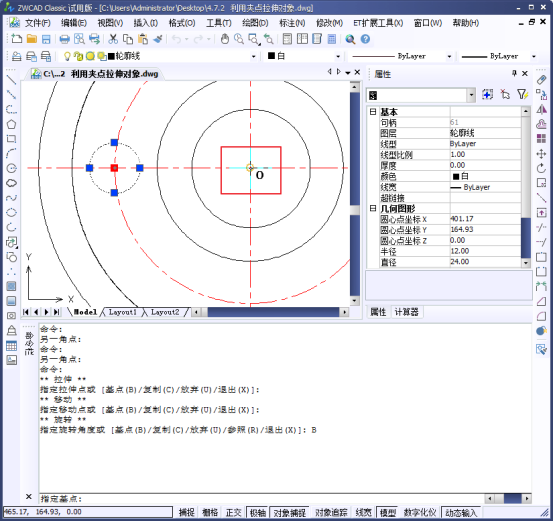
Task: Close the 属性 properties panel
Action: [x=525, y=73]
